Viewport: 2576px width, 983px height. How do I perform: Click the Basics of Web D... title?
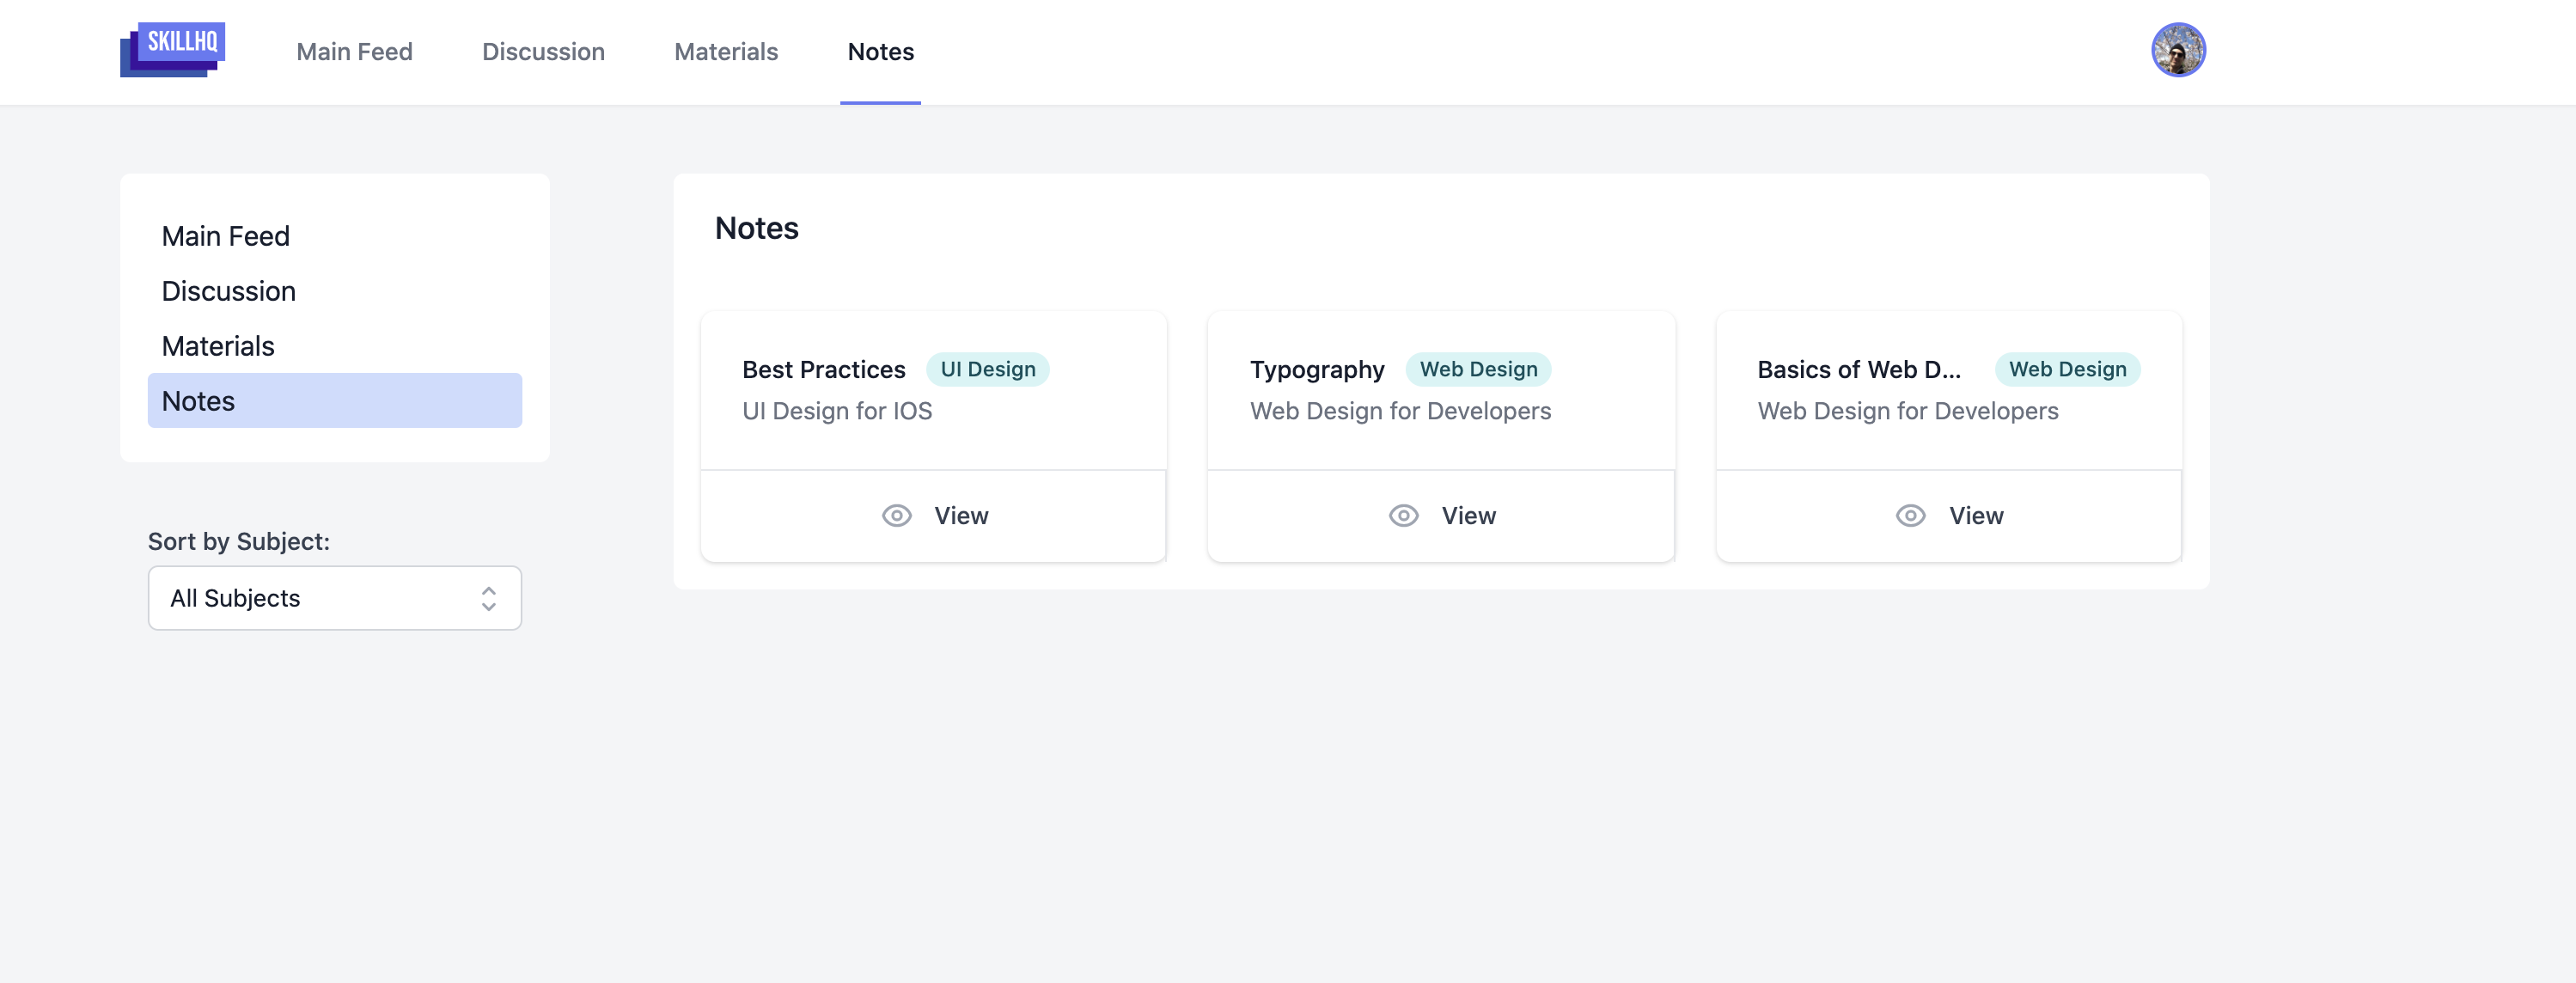[1858, 369]
